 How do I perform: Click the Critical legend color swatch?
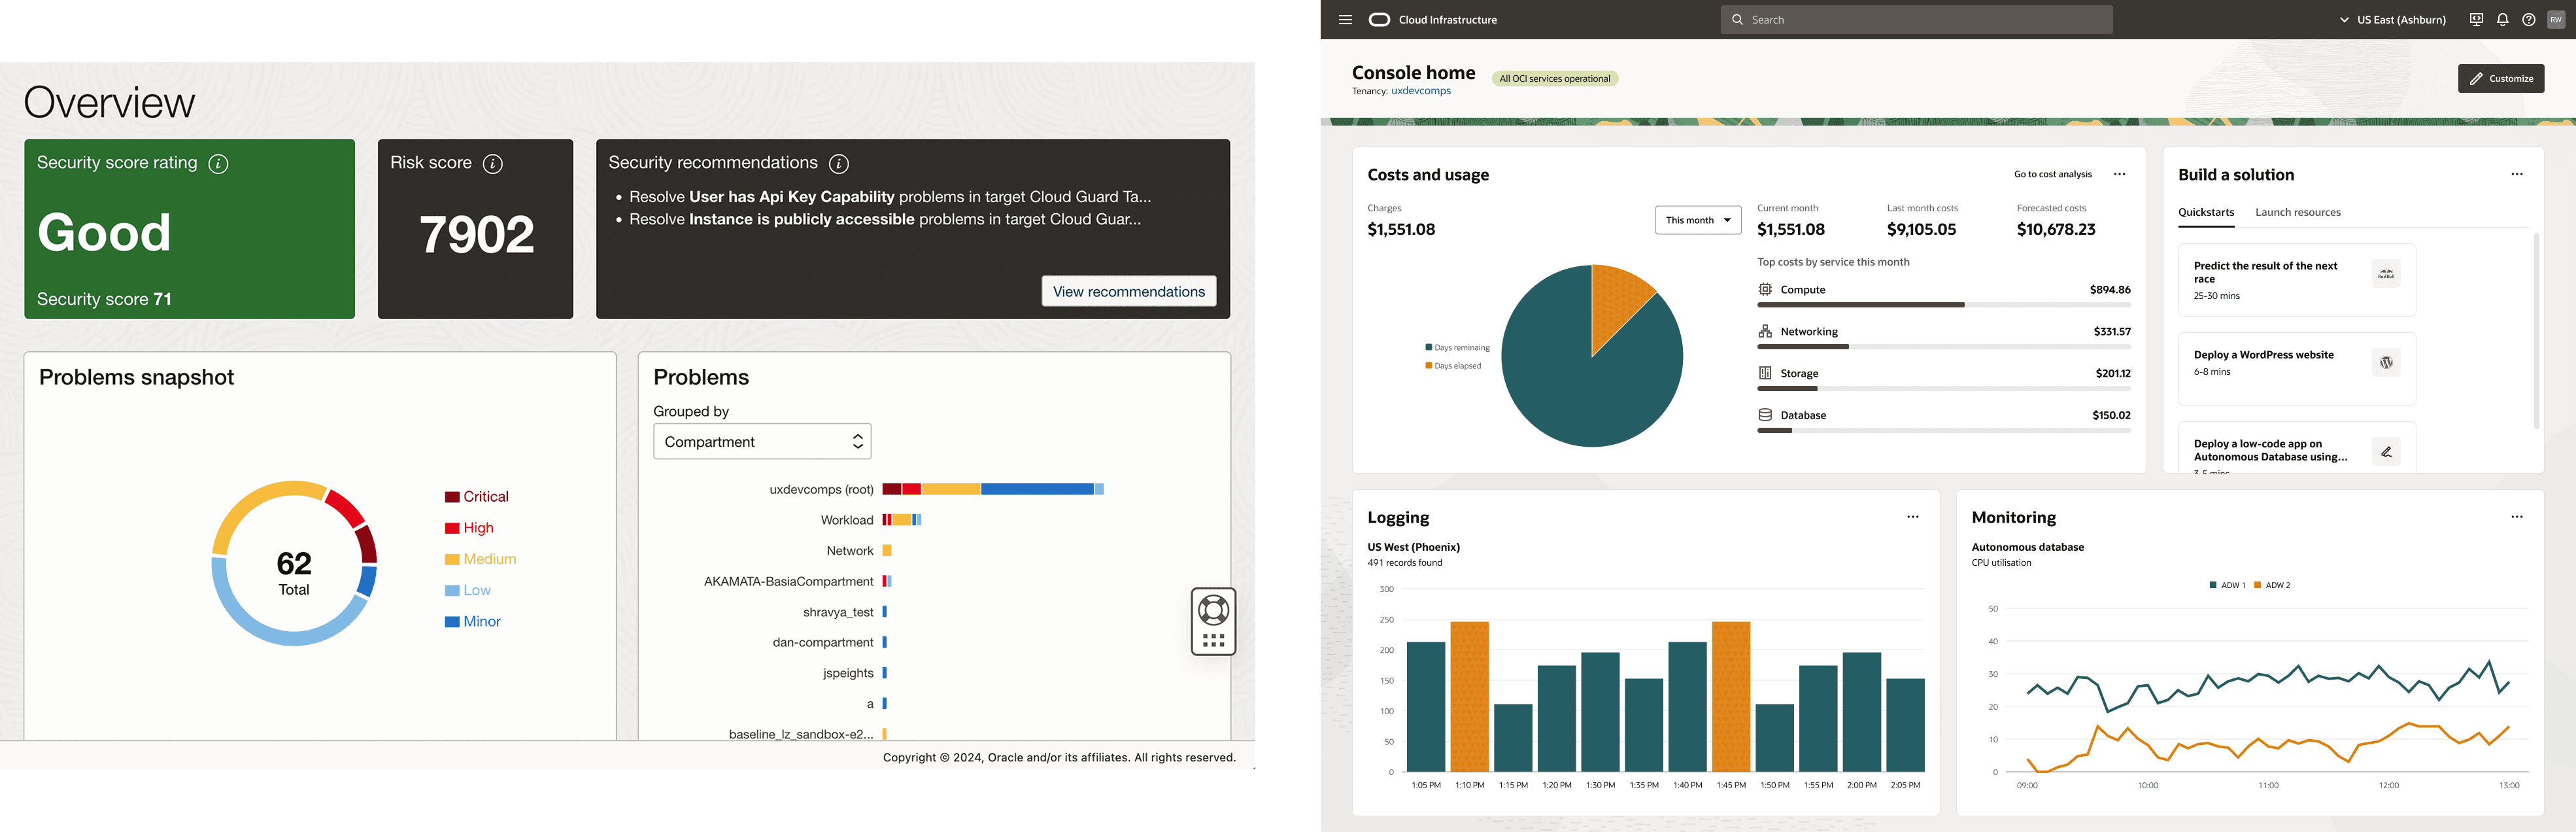coord(452,497)
